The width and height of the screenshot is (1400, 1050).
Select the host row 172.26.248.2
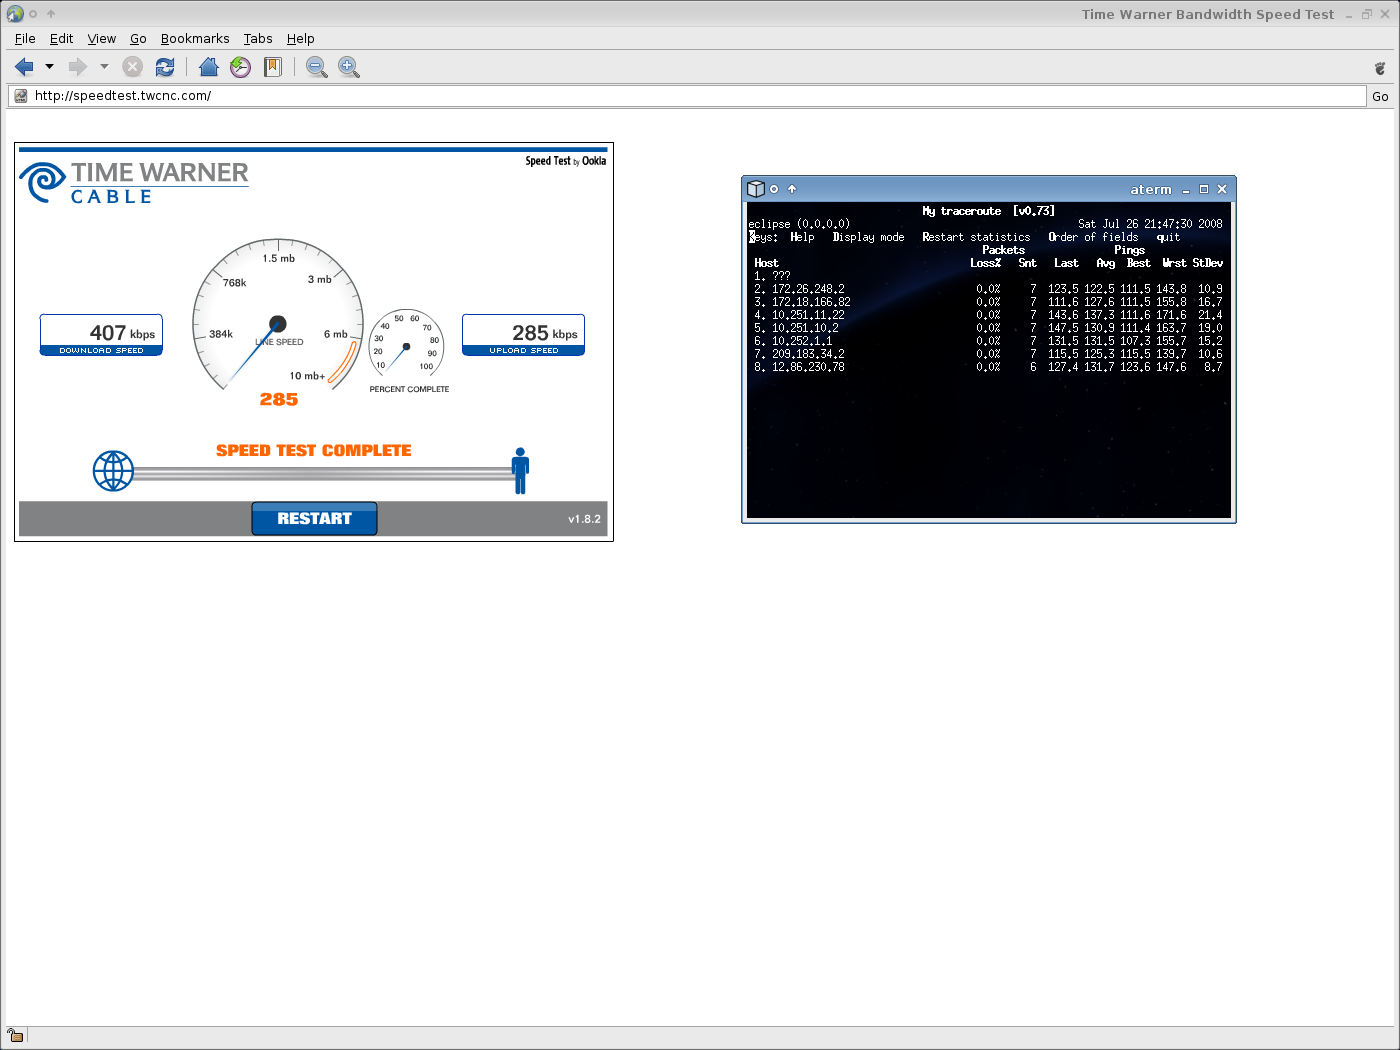988,289
